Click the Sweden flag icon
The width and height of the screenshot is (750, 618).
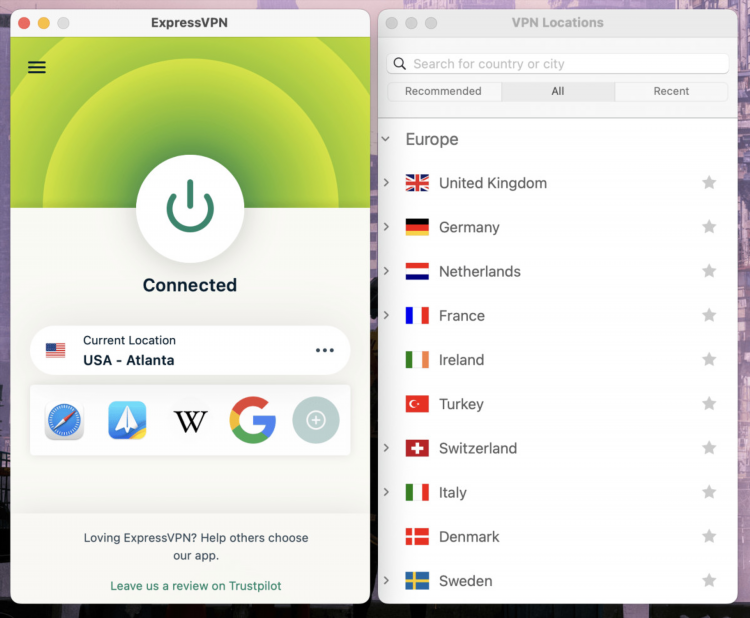tap(417, 581)
